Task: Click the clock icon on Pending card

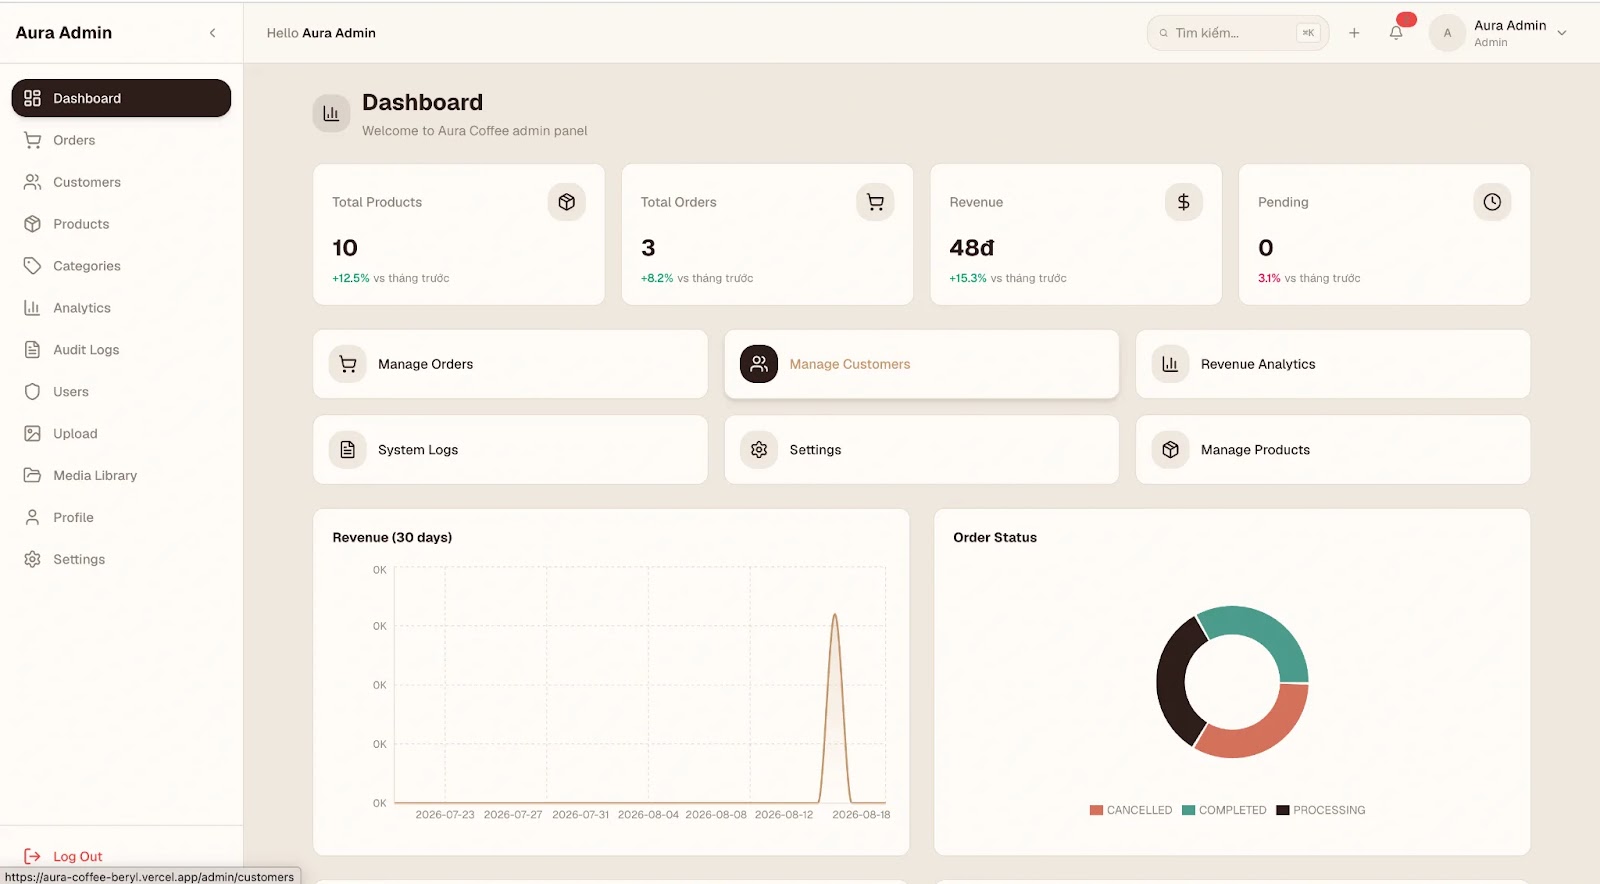Action: pyautogui.click(x=1492, y=202)
